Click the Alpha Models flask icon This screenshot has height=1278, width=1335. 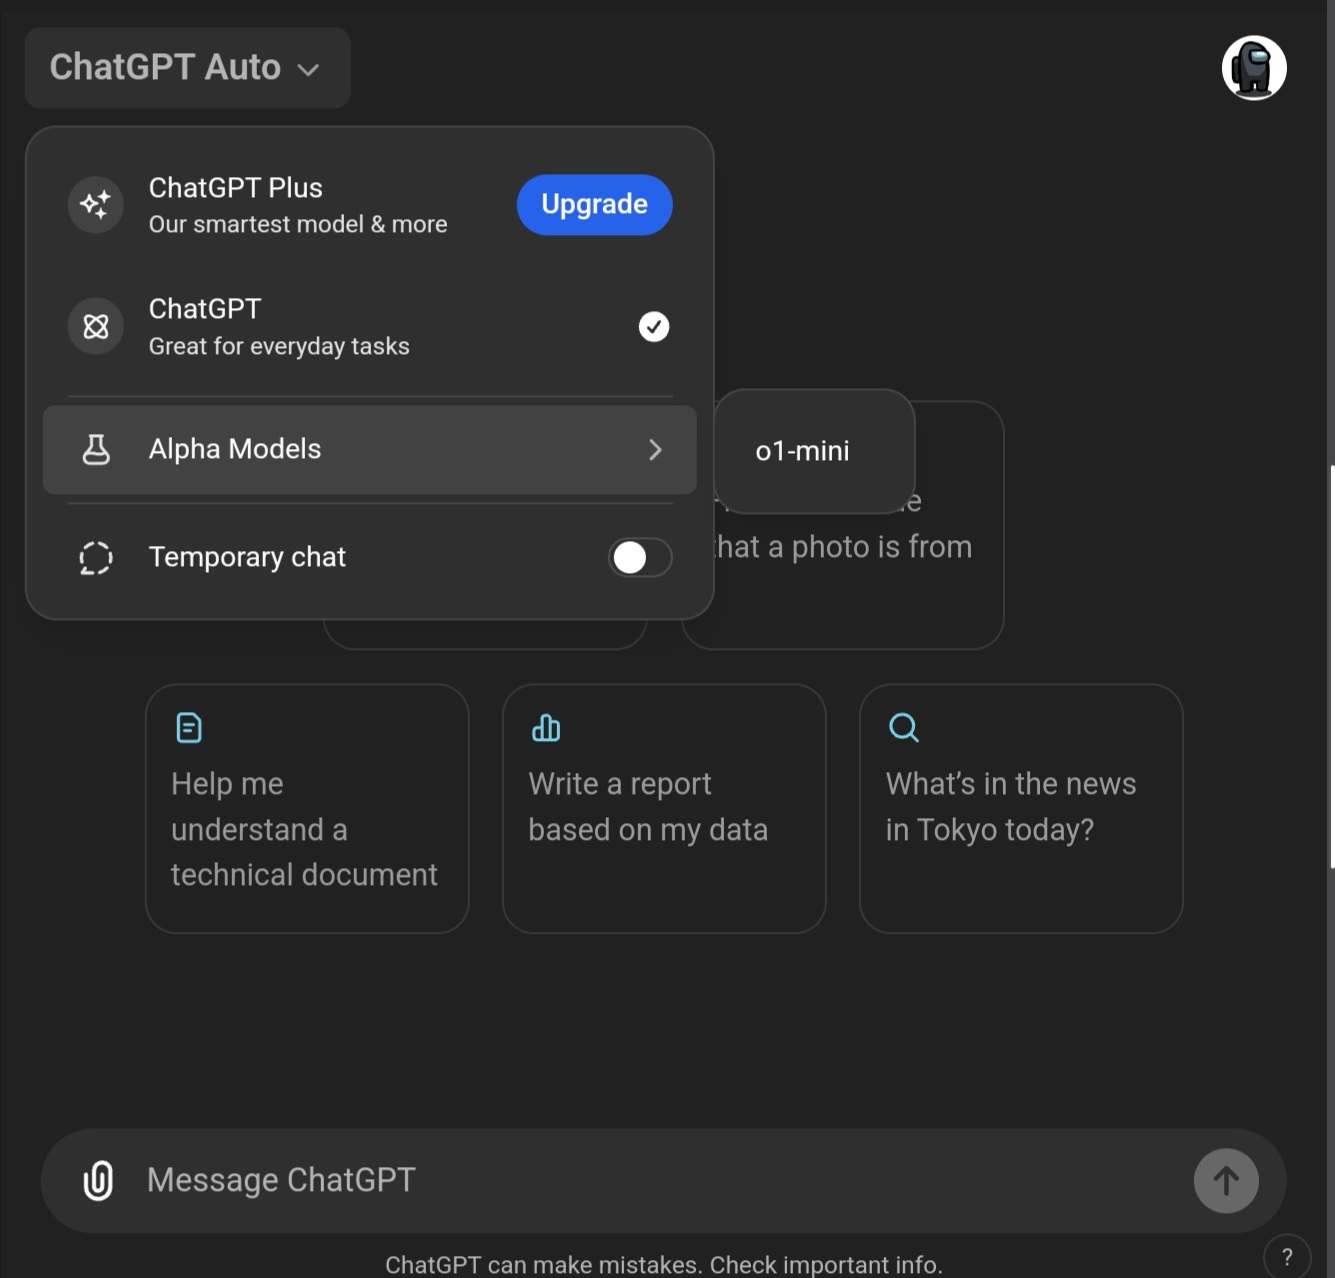tap(95, 449)
